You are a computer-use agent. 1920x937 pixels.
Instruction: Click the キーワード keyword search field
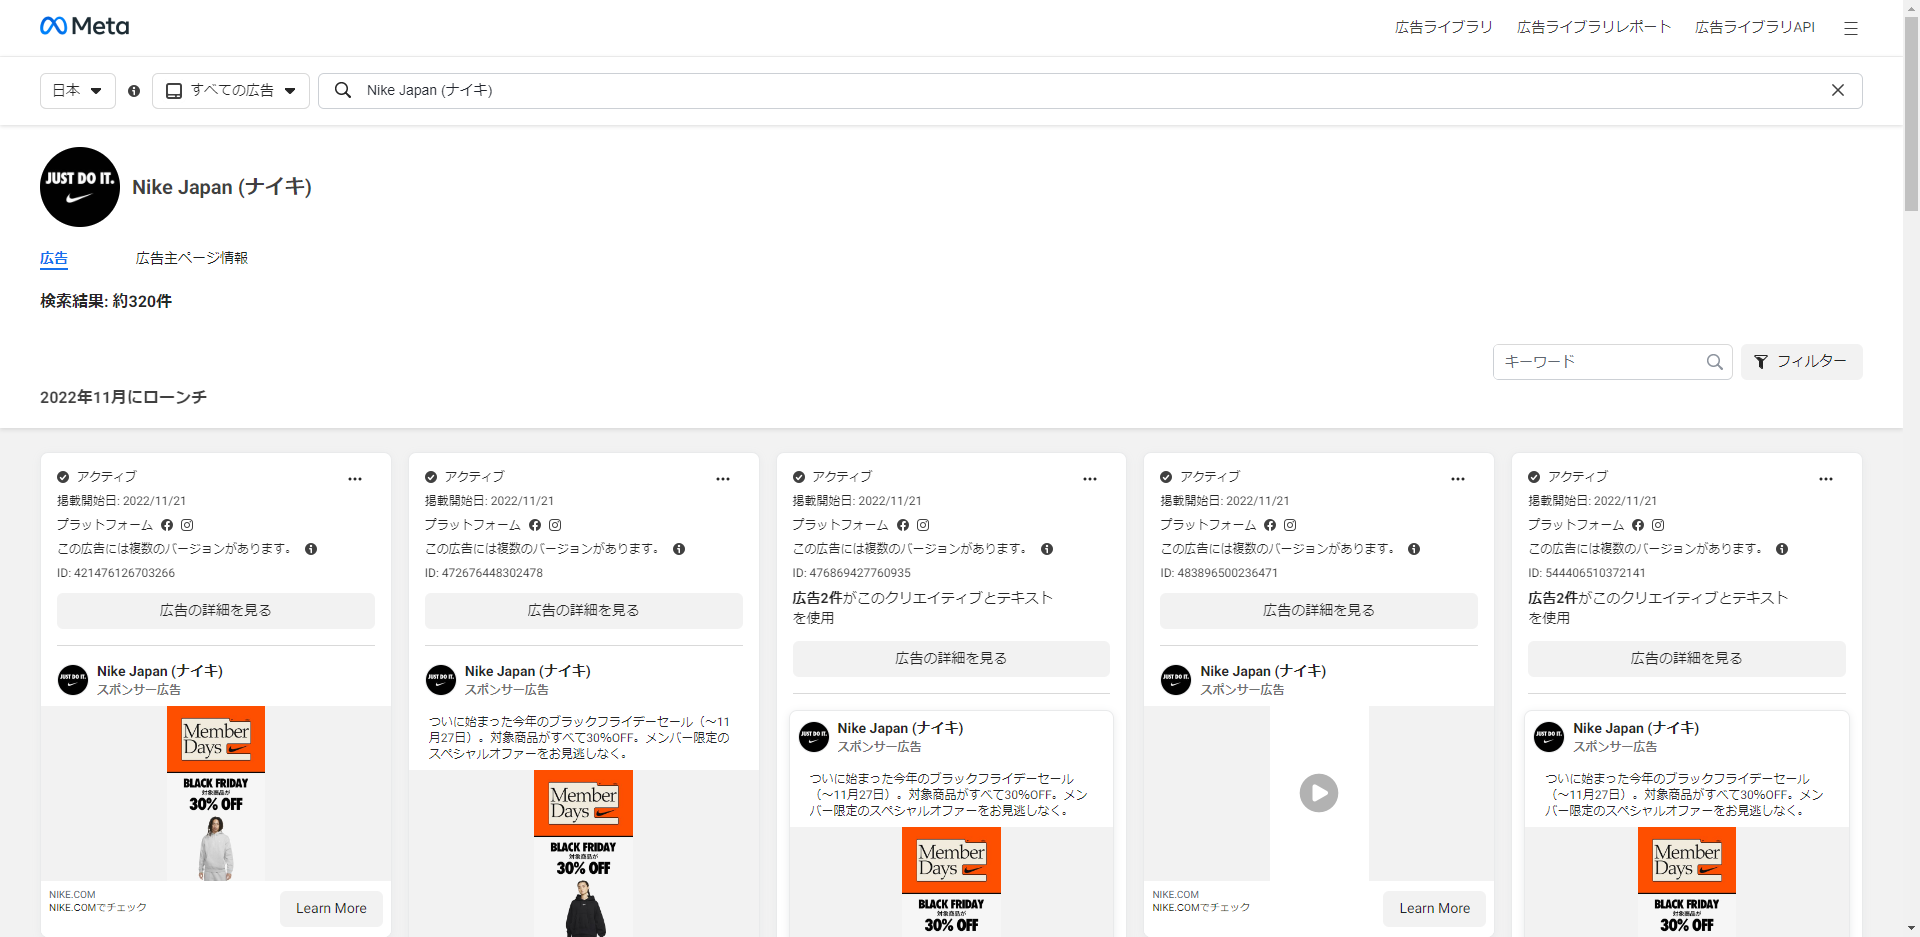click(x=1600, y=362)
